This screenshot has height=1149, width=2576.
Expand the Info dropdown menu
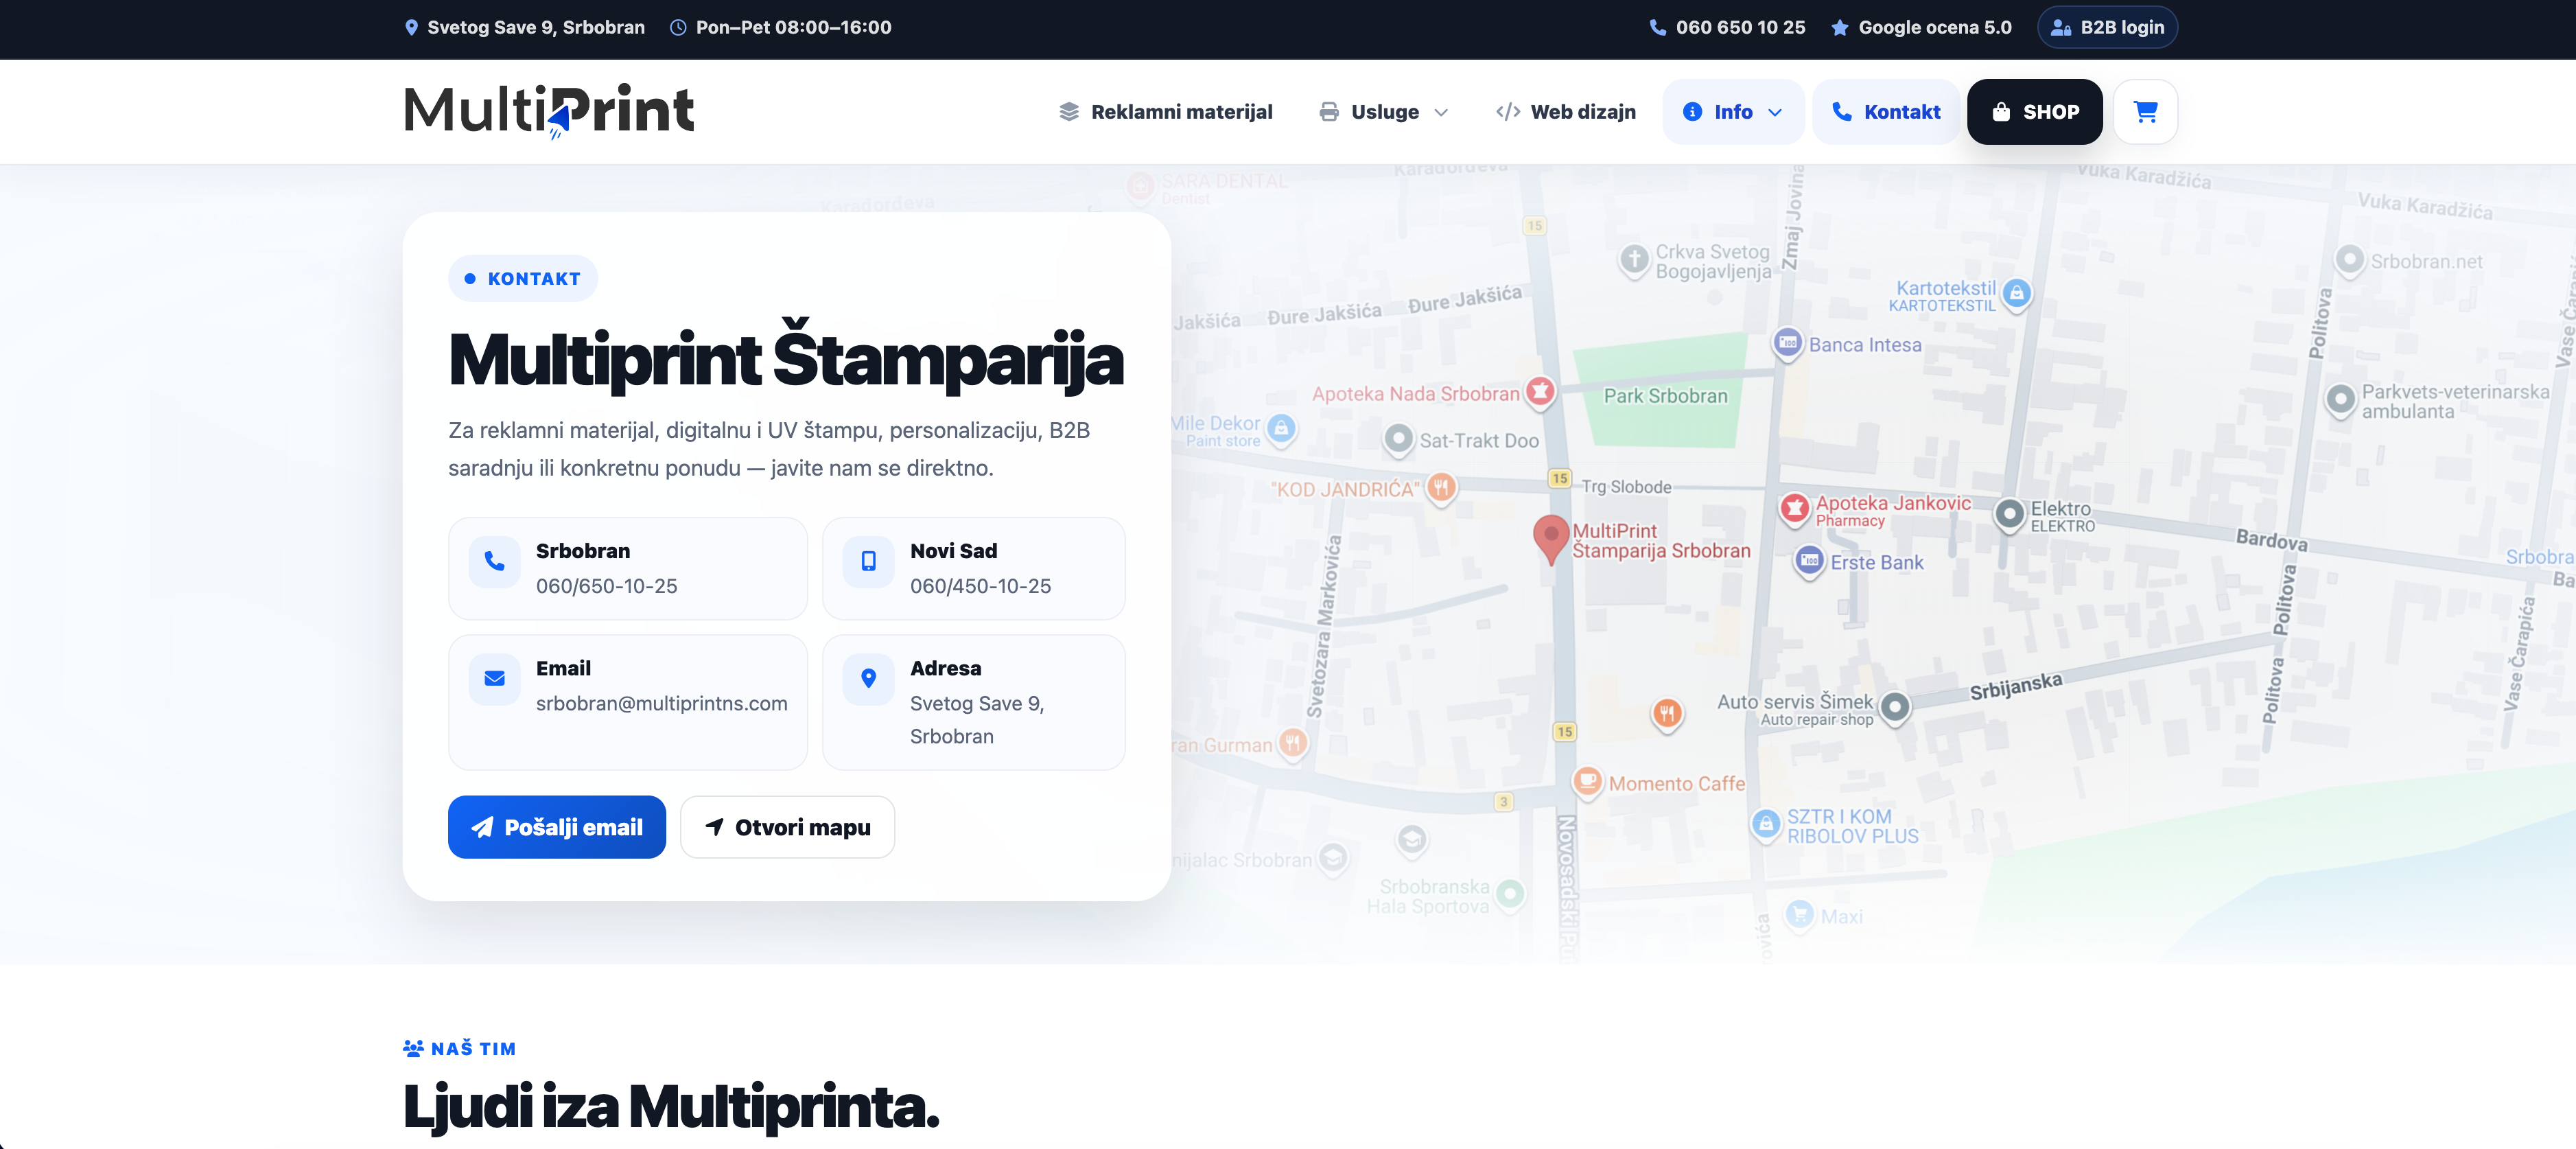(x=1733, y=112)
